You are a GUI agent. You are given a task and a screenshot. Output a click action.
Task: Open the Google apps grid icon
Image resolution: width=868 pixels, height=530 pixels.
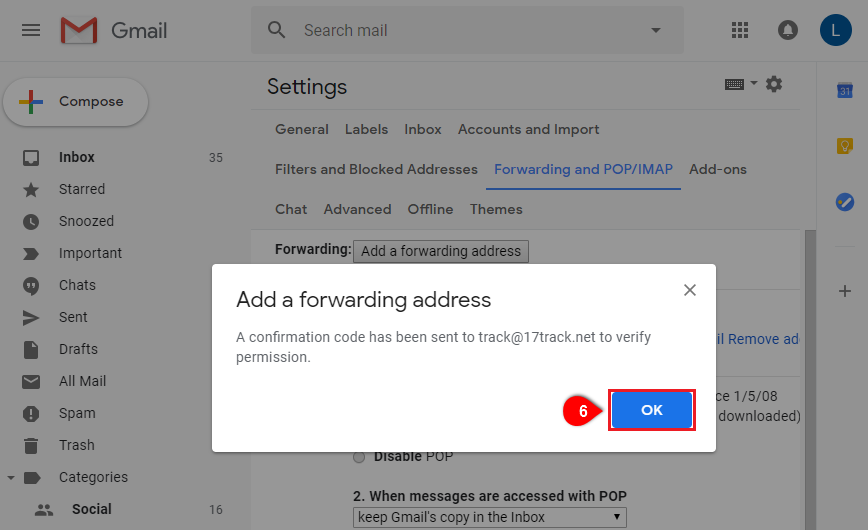point(740,30)
